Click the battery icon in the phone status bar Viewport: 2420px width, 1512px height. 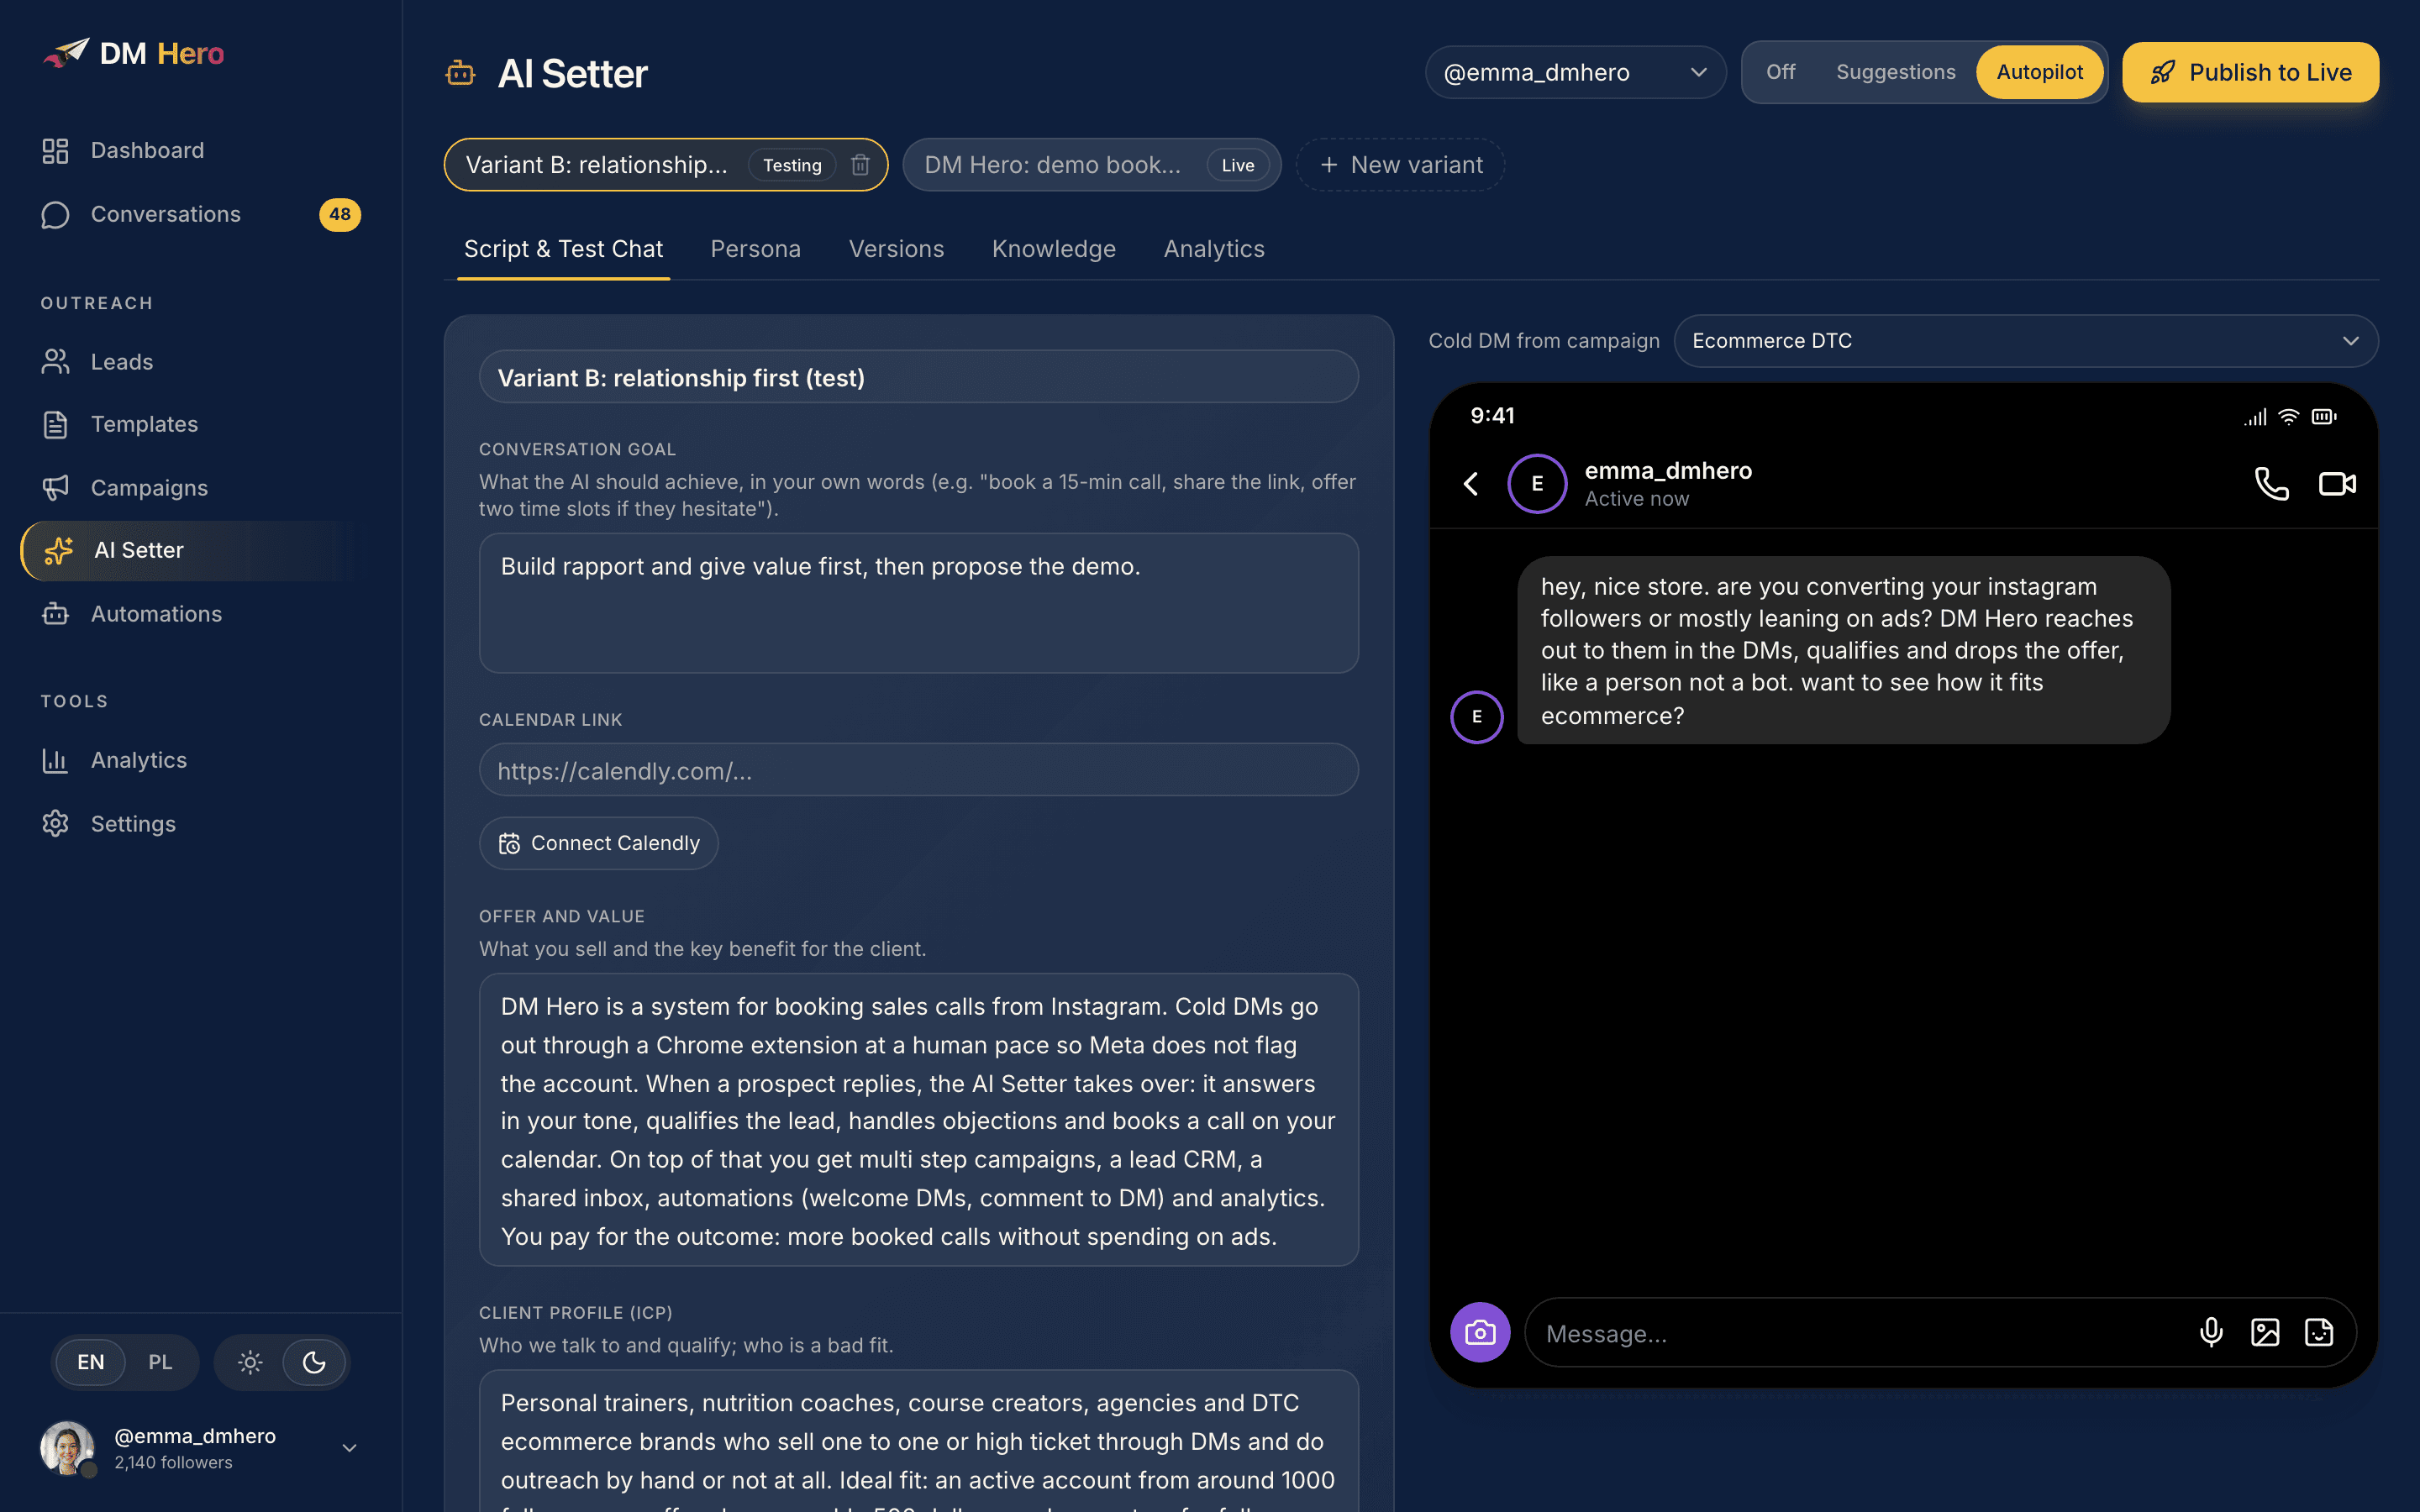(x=2324, y=417)
